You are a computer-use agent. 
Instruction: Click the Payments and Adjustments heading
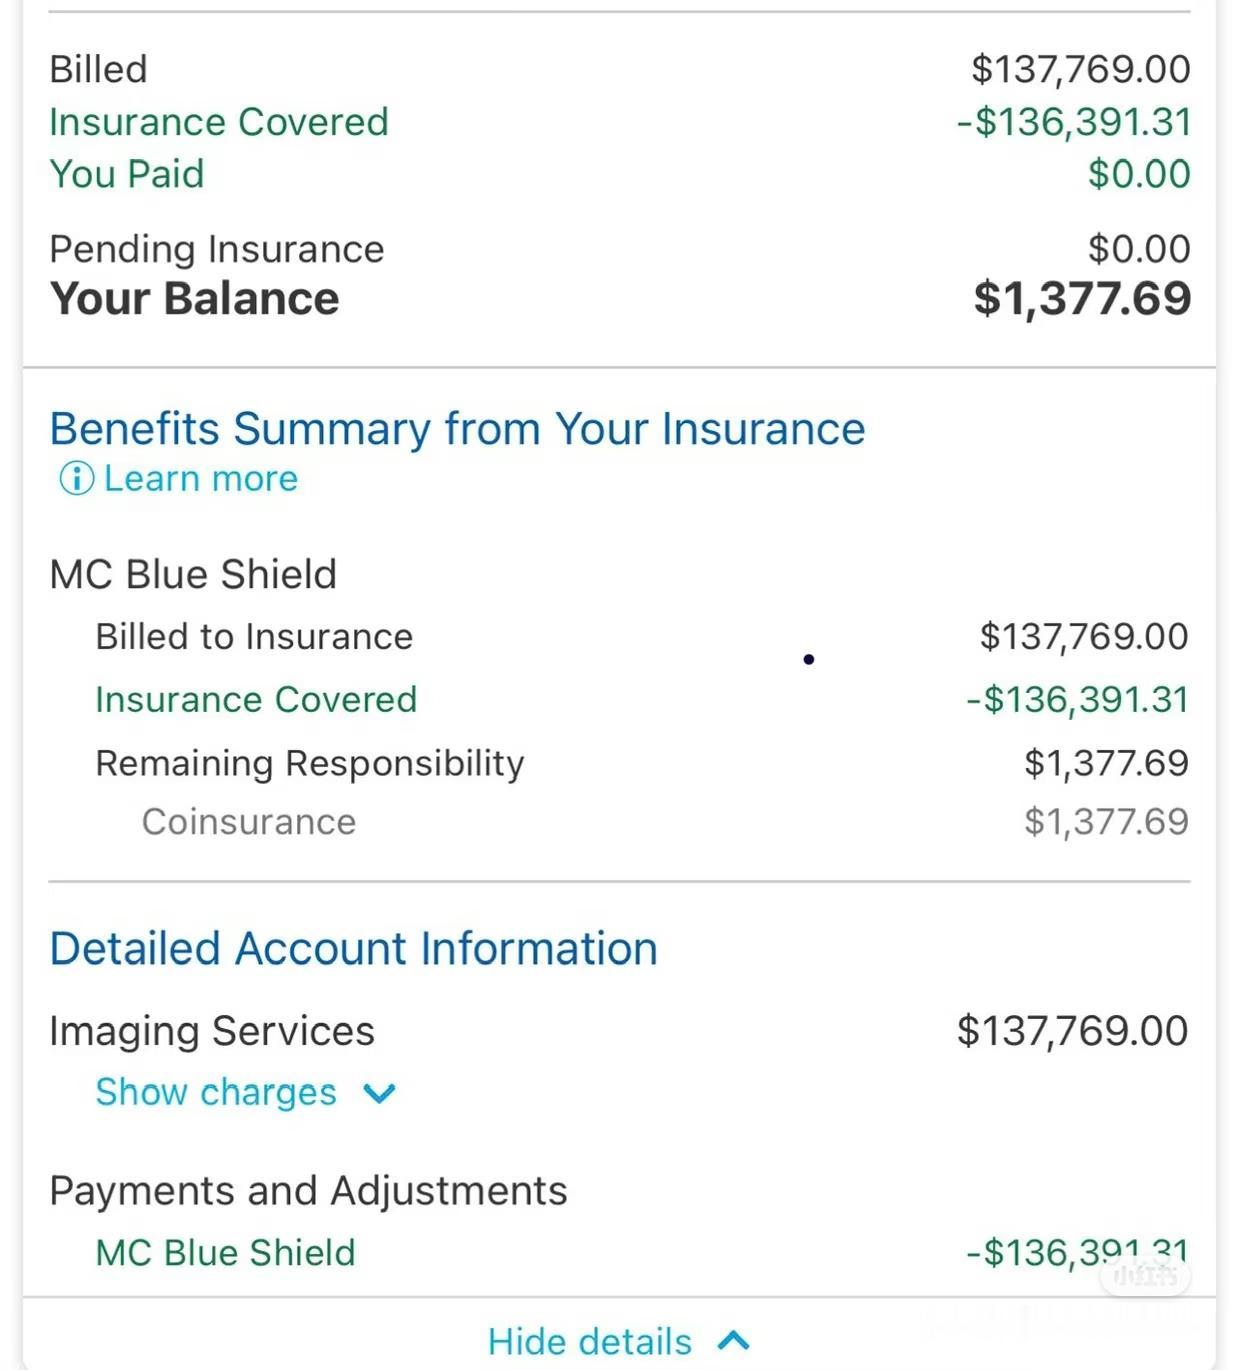tap(309, 1191)
